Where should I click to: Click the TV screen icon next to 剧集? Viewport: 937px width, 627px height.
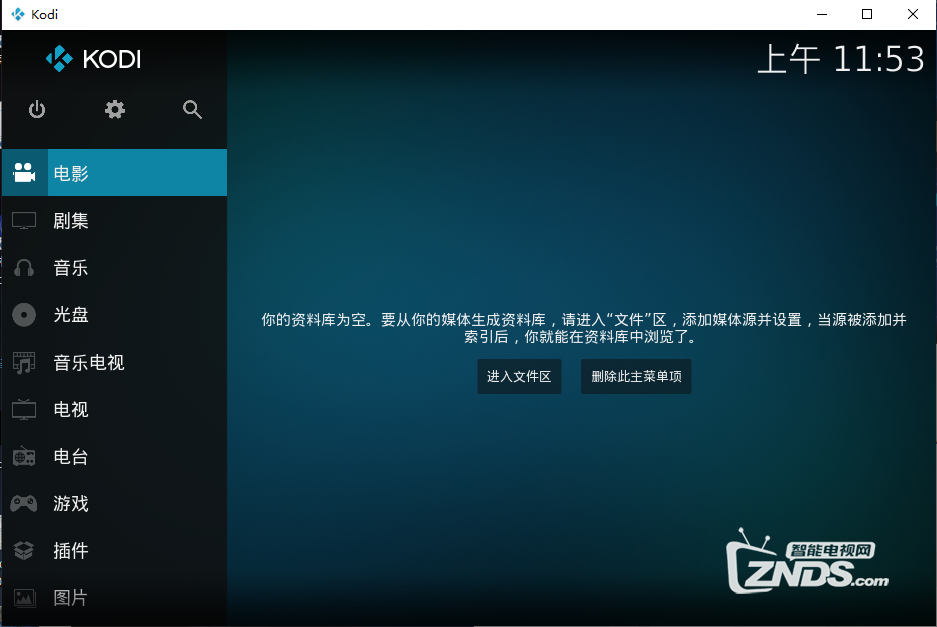tap(23, 220)
